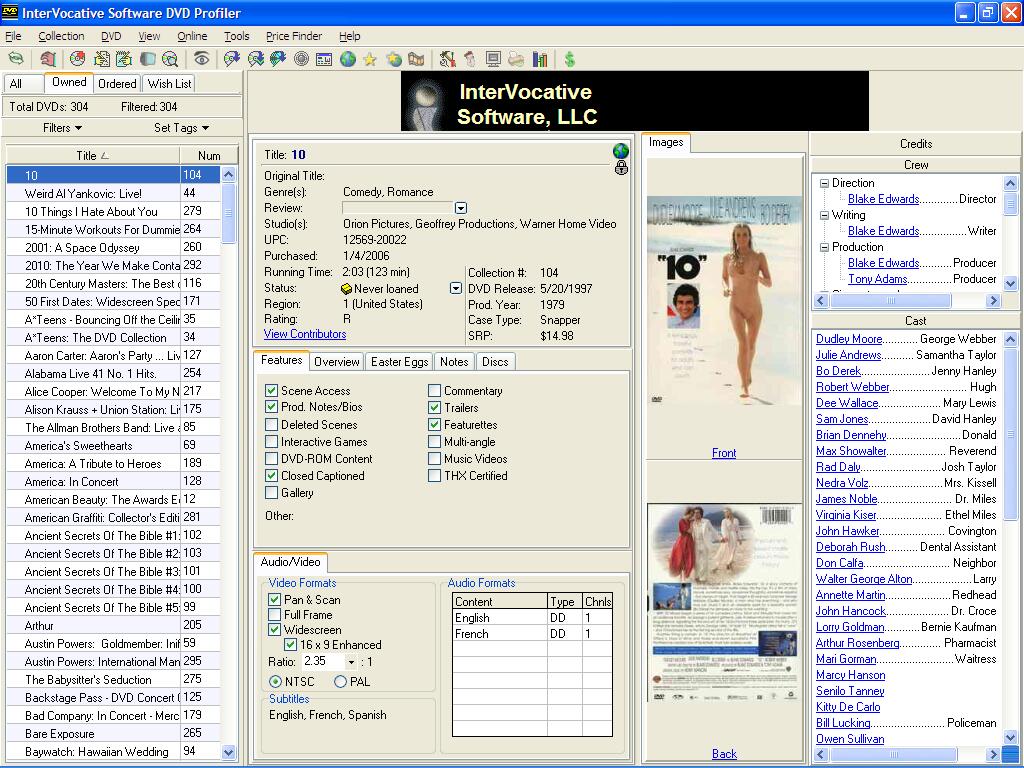Open the Status dropdown next to Never loaned

pyautogui.click(x=456, y=288)
